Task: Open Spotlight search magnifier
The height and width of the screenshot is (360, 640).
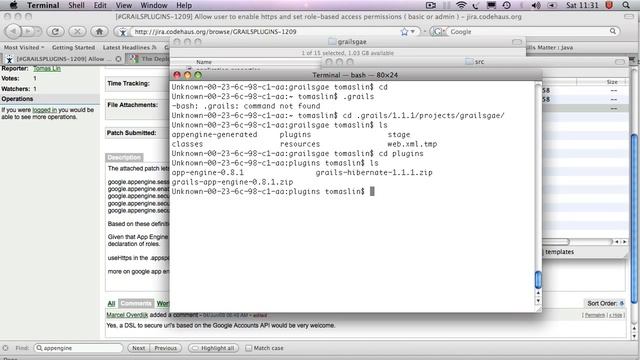Action: pos(626,5)
